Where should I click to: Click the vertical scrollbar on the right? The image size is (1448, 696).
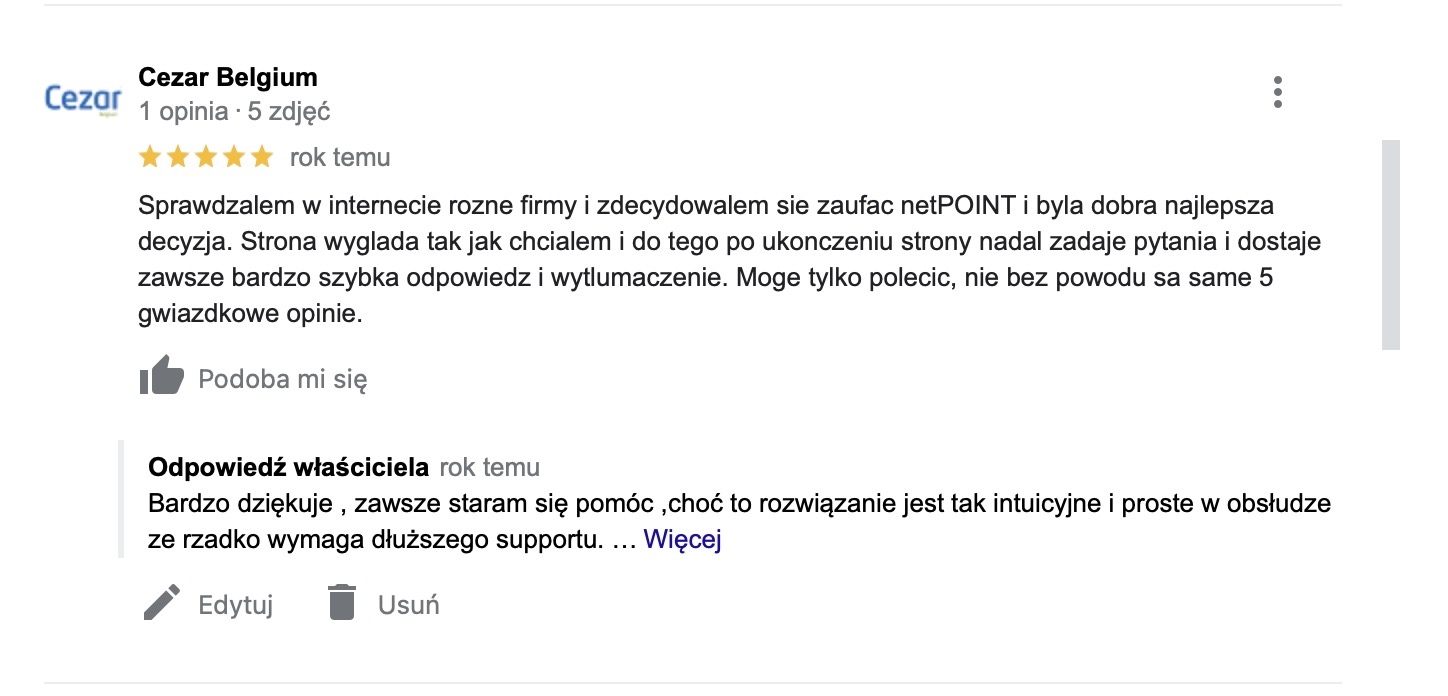pos(1390,245)
